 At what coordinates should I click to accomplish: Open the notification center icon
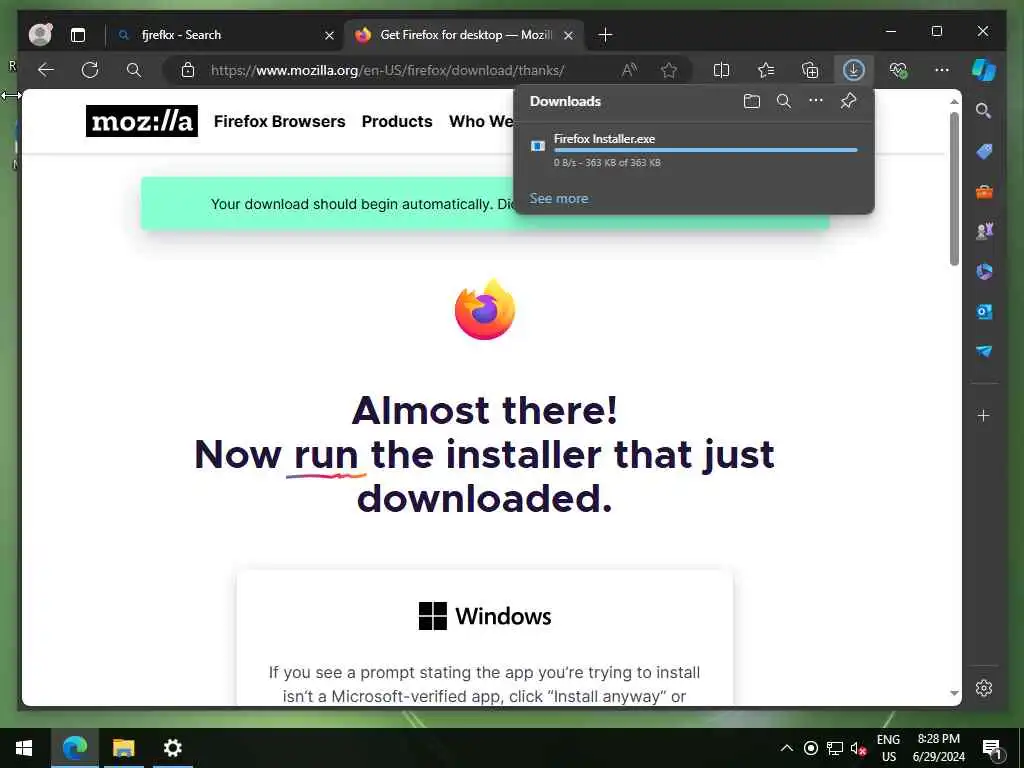[x=992, y=748]
